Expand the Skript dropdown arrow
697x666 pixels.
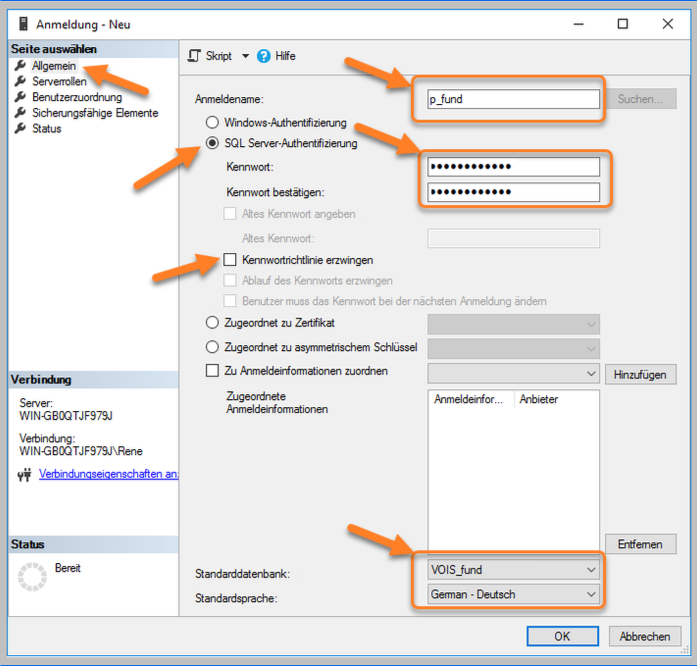(245, 56)
